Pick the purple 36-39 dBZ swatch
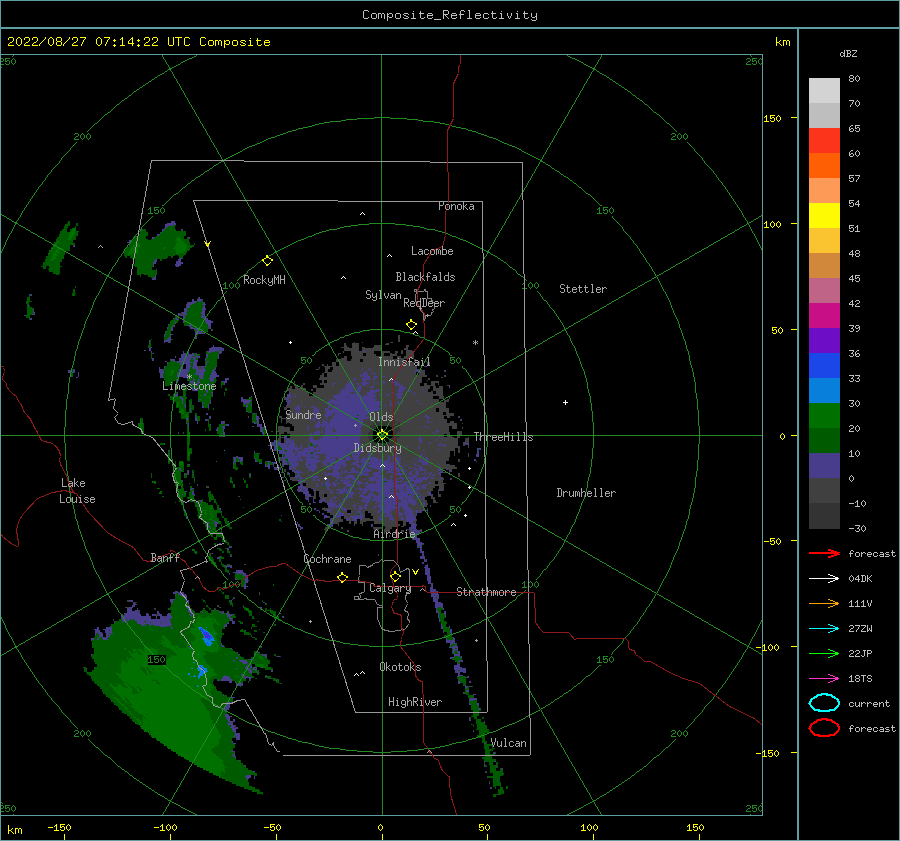 824,340
